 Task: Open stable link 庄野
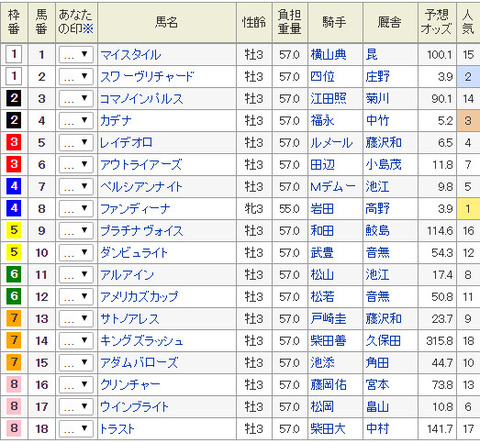pos(378,77)
